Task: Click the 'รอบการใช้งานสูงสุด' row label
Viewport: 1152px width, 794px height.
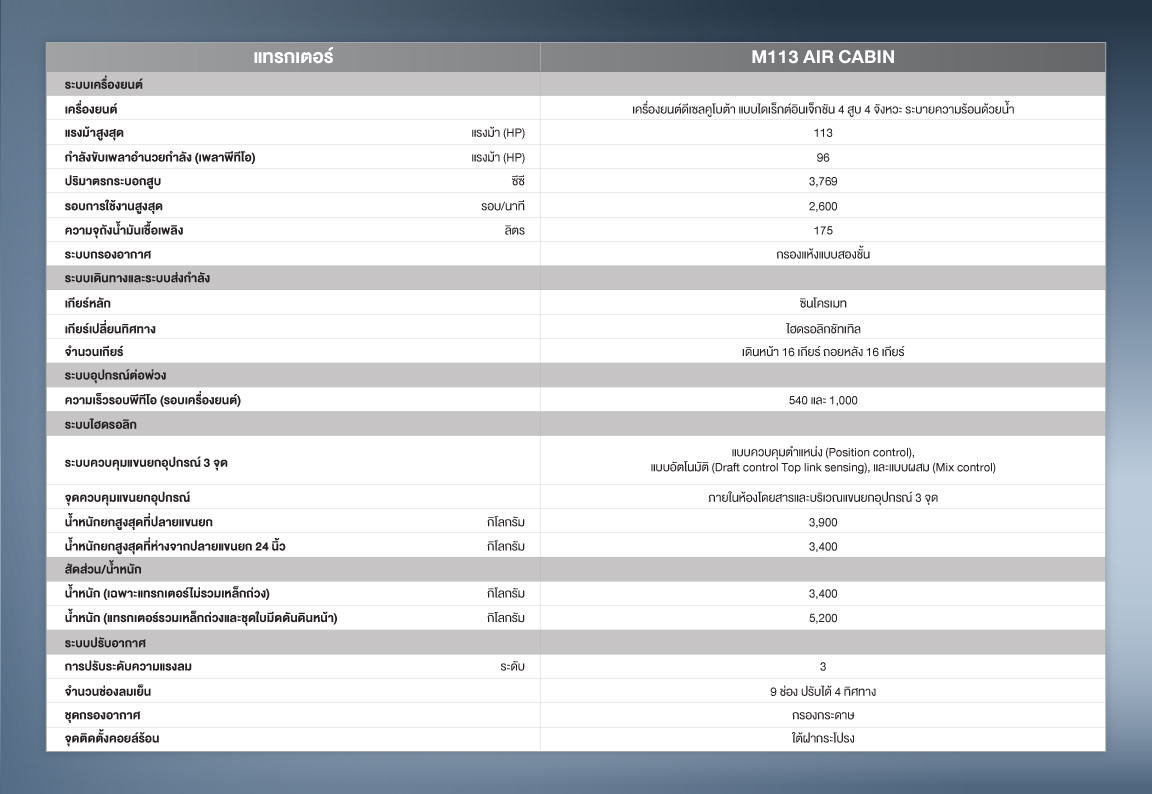Action: [113, 206]
